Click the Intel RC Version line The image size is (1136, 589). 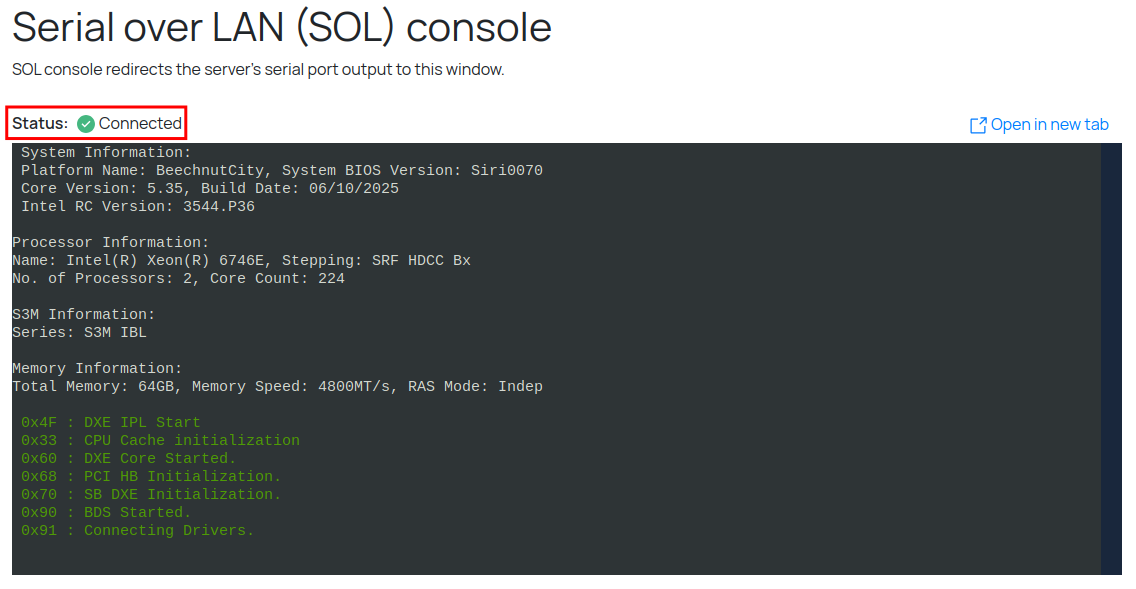137,207
